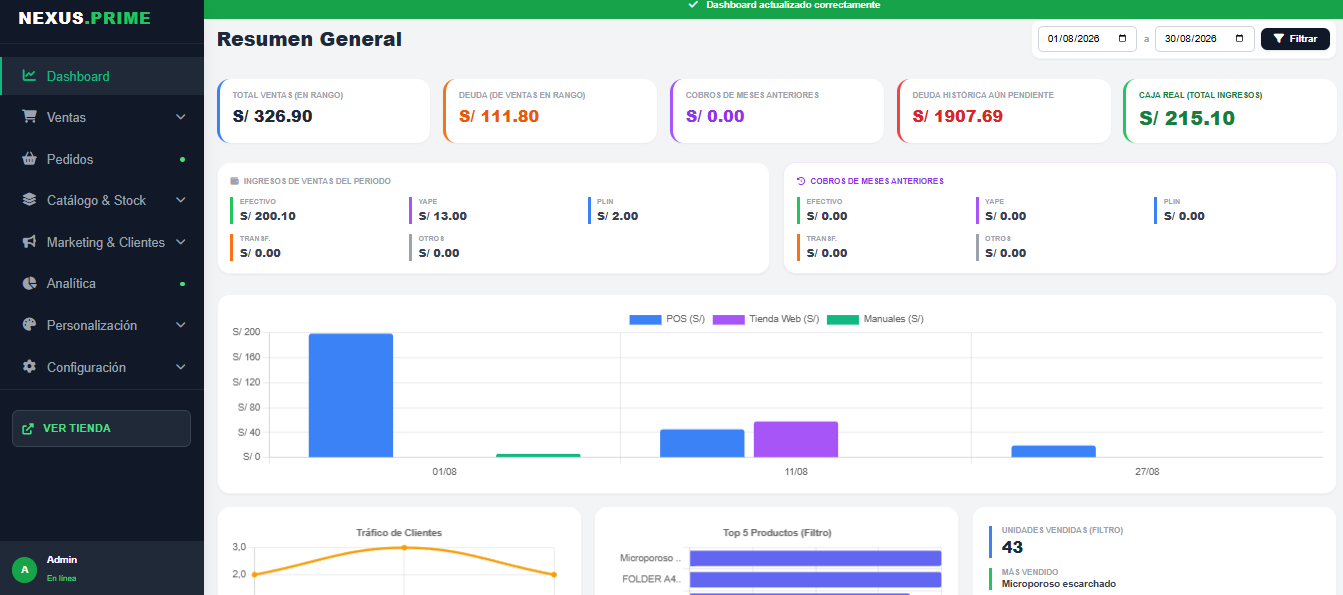The image size is (1343, 595).
Task: Click the Efectivo amount S/ 200.10
Action: (268, 216)
